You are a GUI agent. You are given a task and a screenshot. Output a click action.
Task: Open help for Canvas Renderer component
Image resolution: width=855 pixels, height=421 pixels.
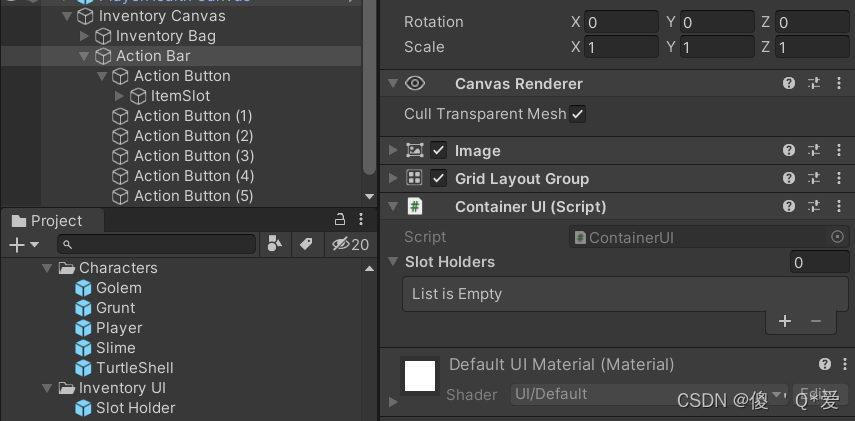(x=788, y=83)
